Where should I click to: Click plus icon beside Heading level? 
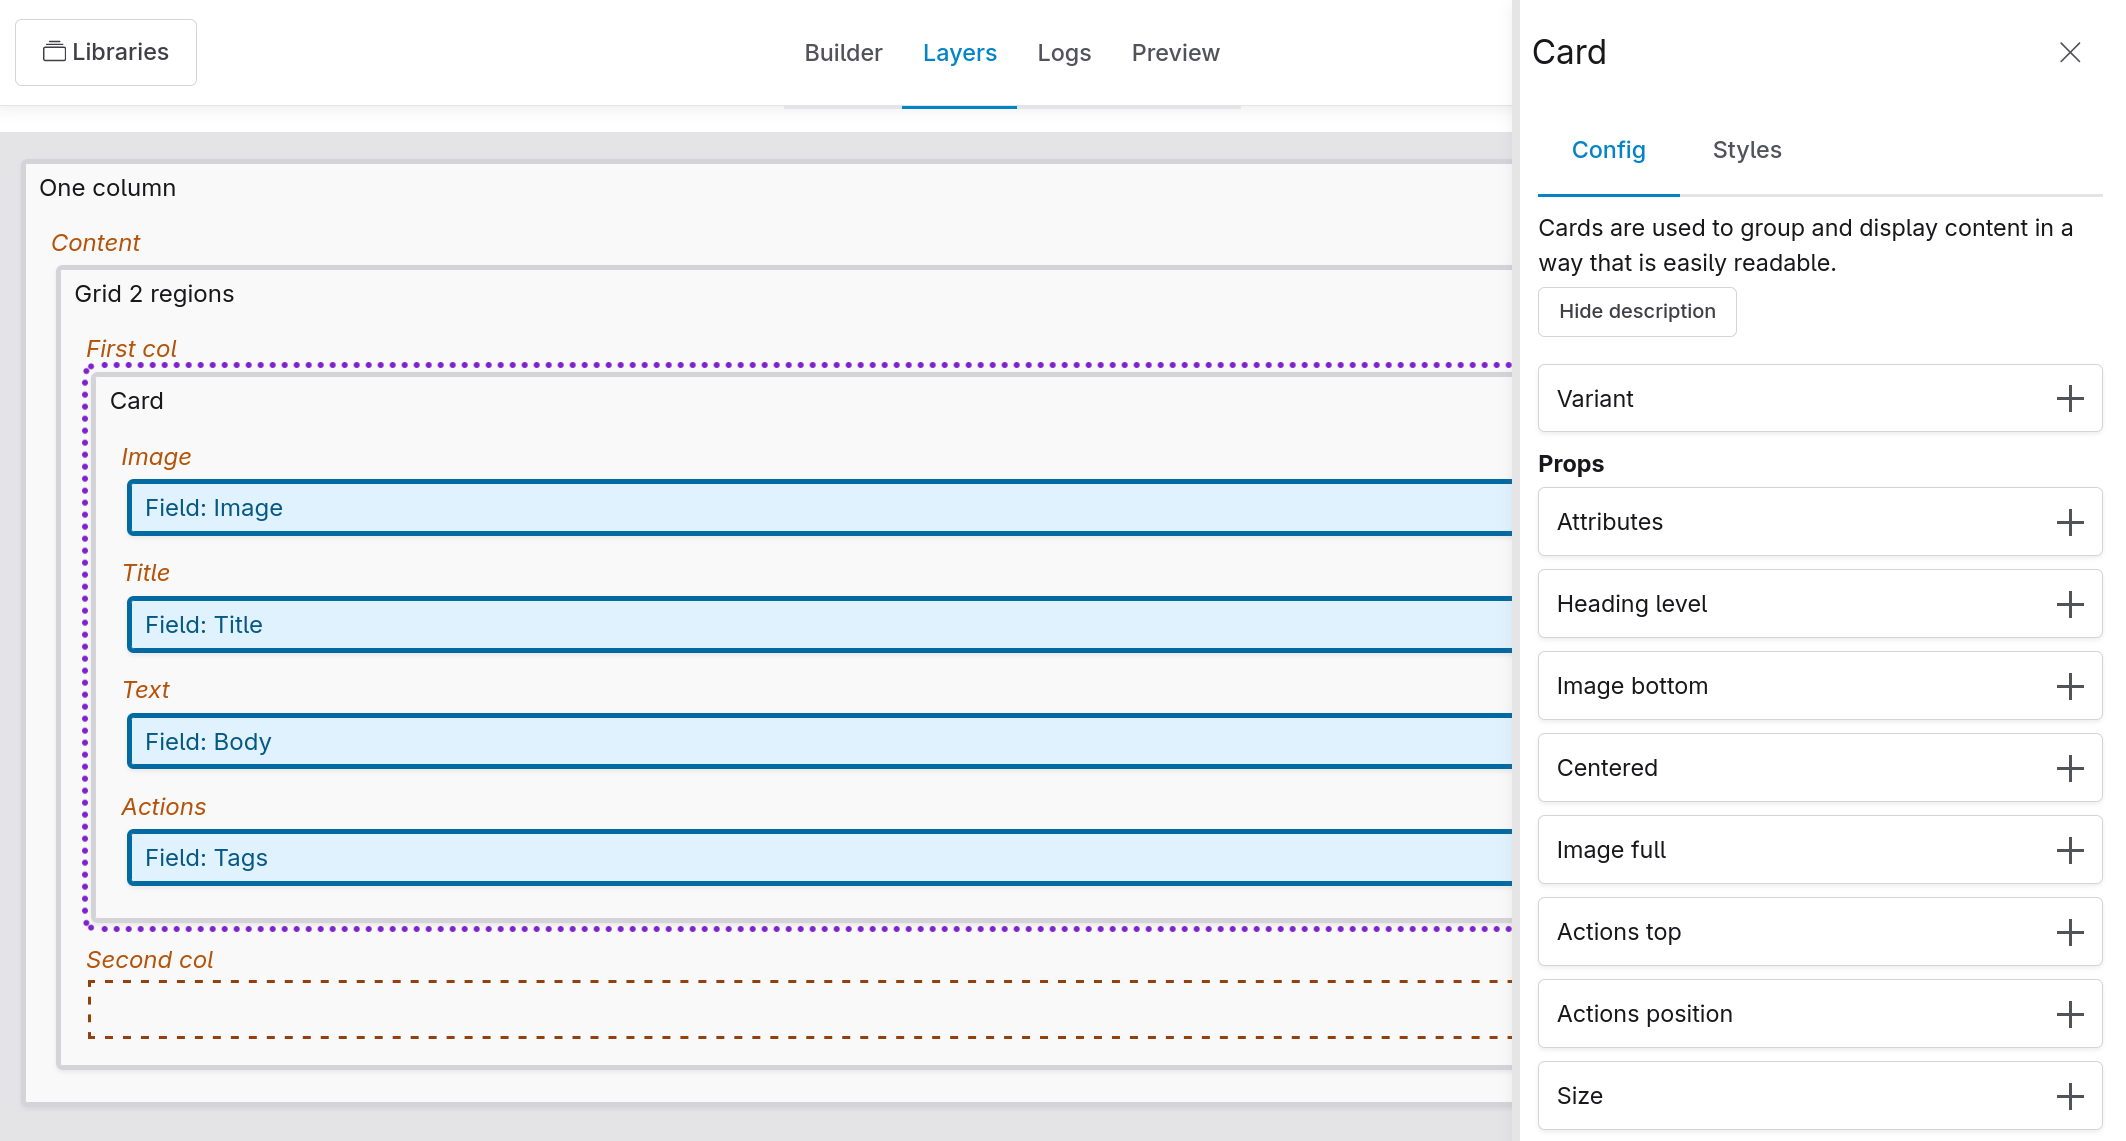pos(2069,604)
